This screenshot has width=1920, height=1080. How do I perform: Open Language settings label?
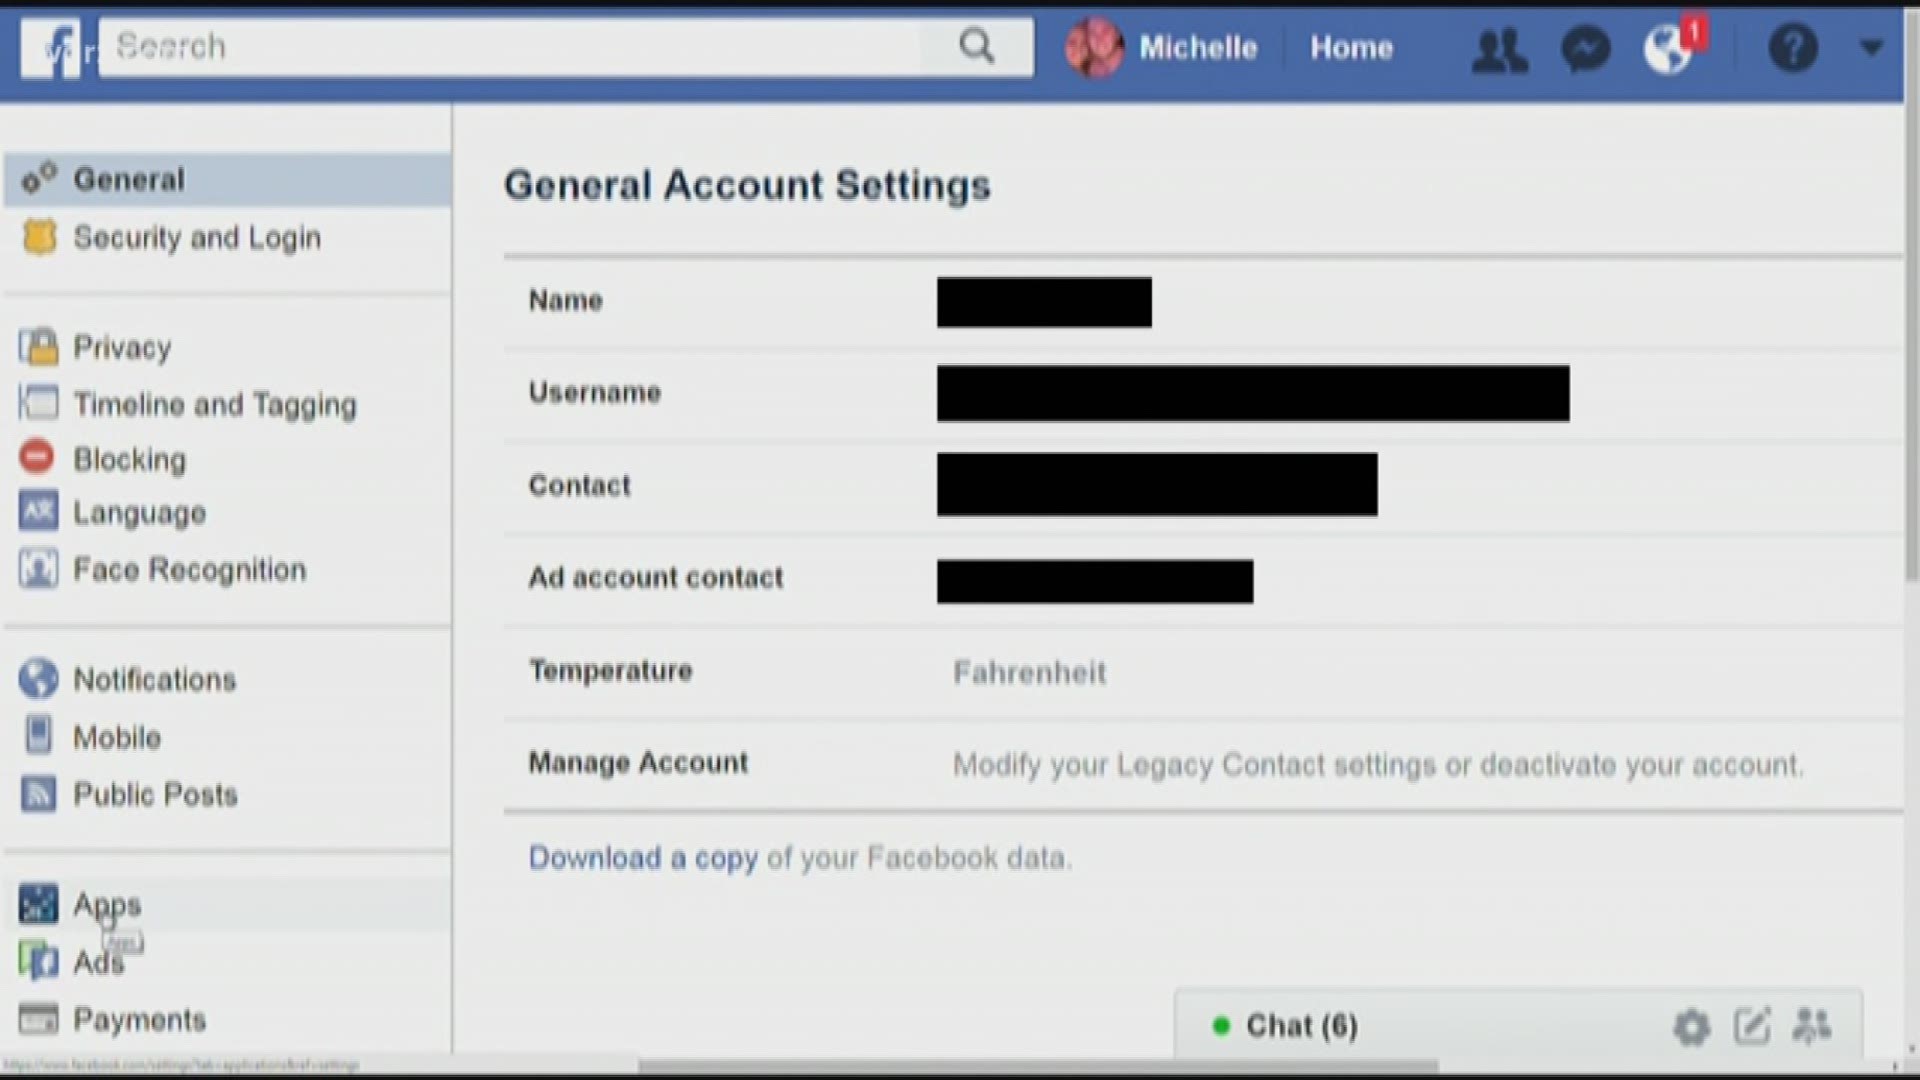click(140, 513)
